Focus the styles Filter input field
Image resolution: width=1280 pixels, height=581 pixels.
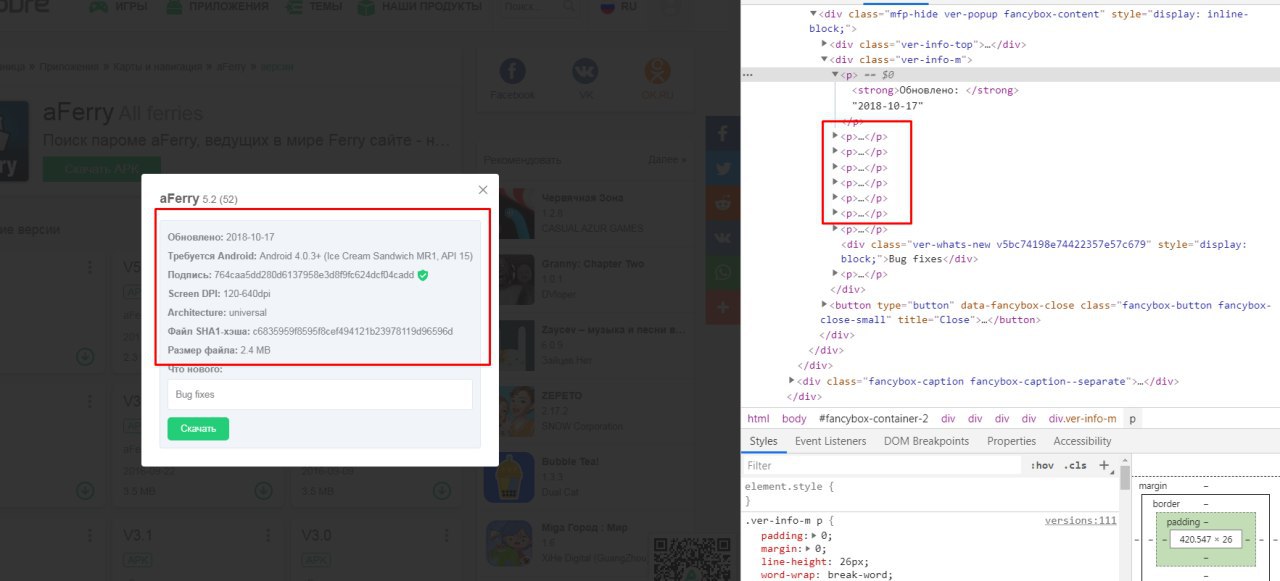884,465
